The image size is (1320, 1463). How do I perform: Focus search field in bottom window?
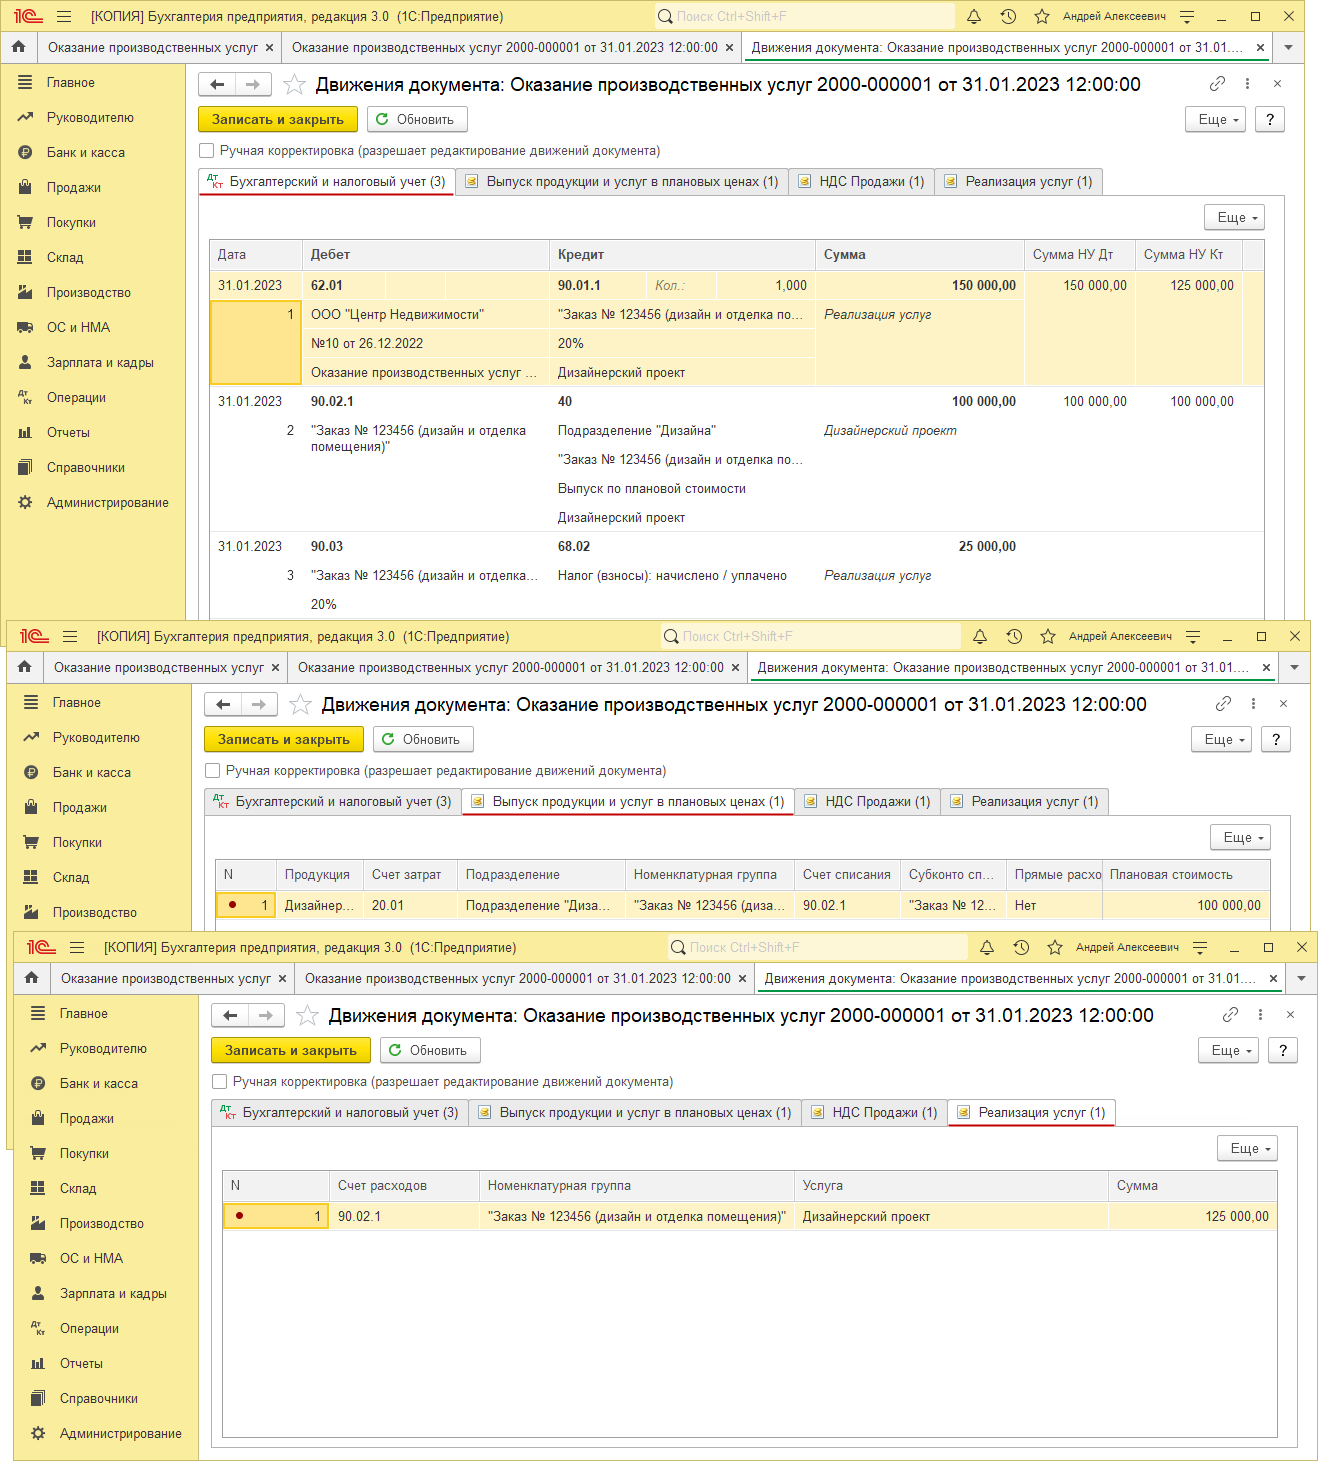coord(818,947)
